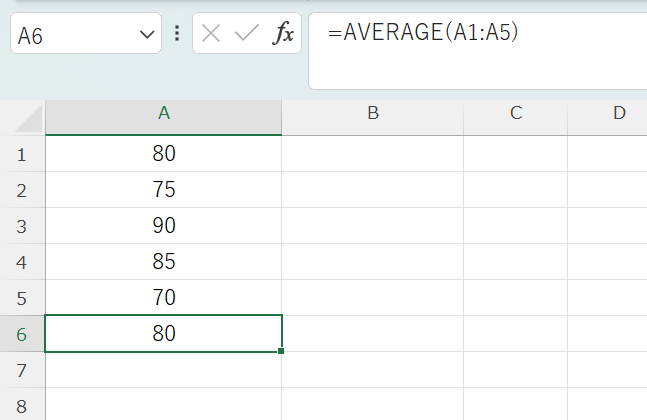Image resolution: width=647 pixels, height=420 pixels.
Task: Select cell A1 containing 80
Action: pos(163,154)
